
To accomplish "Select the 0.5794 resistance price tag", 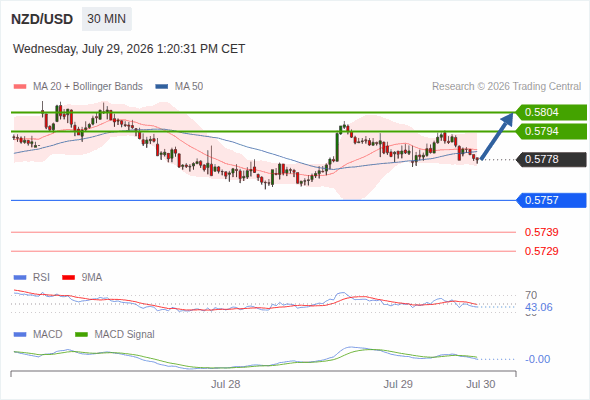I will pos(550,131).
